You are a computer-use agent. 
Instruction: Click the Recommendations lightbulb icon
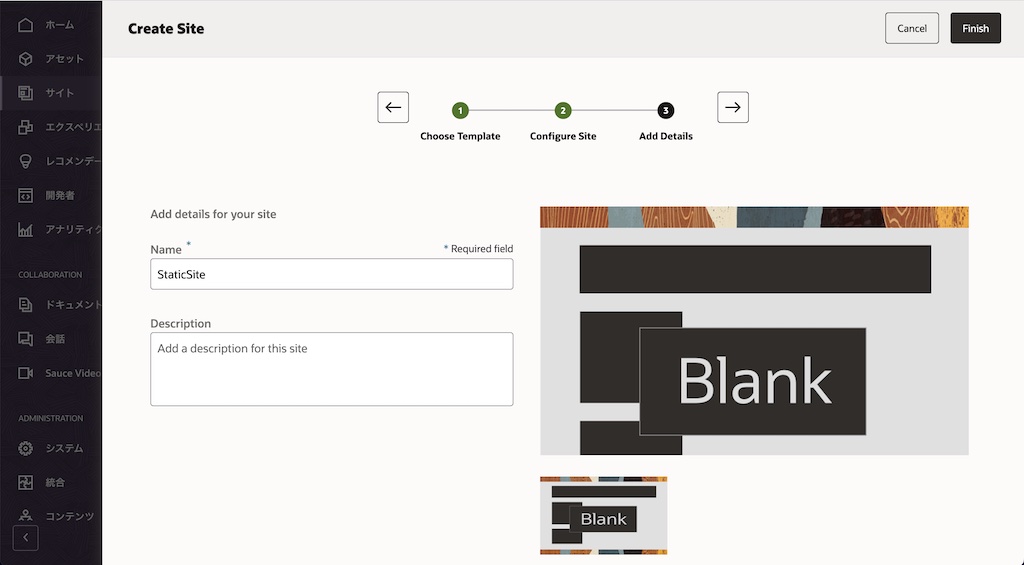(x=26, y=161)
